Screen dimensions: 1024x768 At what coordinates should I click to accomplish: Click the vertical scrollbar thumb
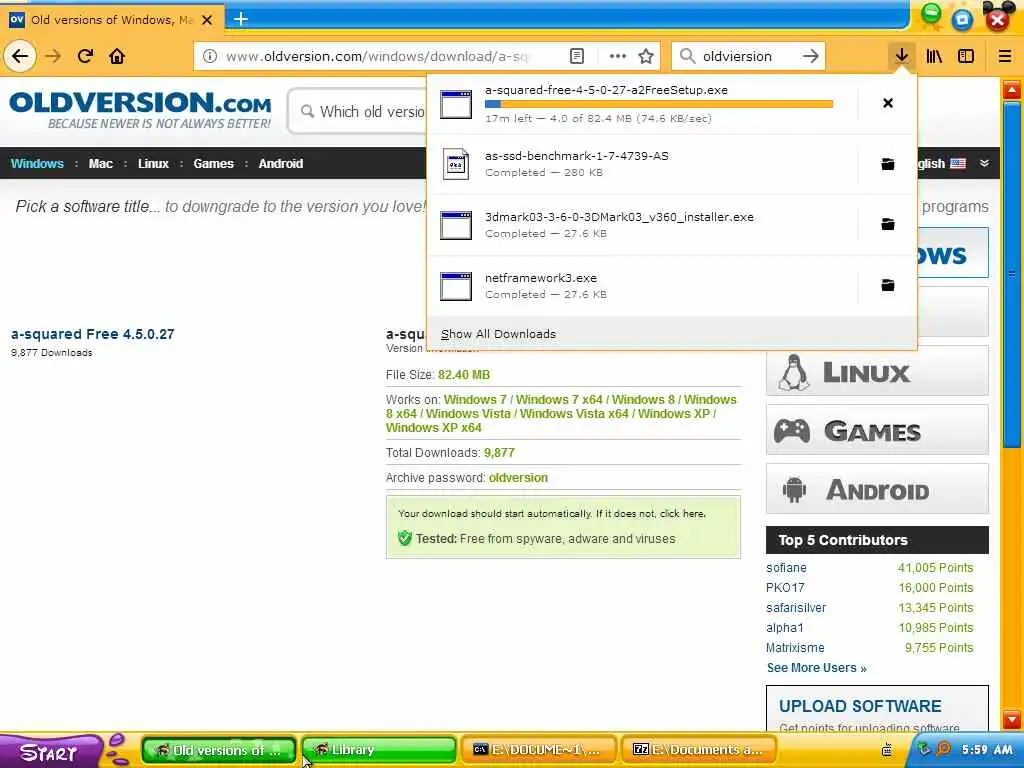point(1012,274)
